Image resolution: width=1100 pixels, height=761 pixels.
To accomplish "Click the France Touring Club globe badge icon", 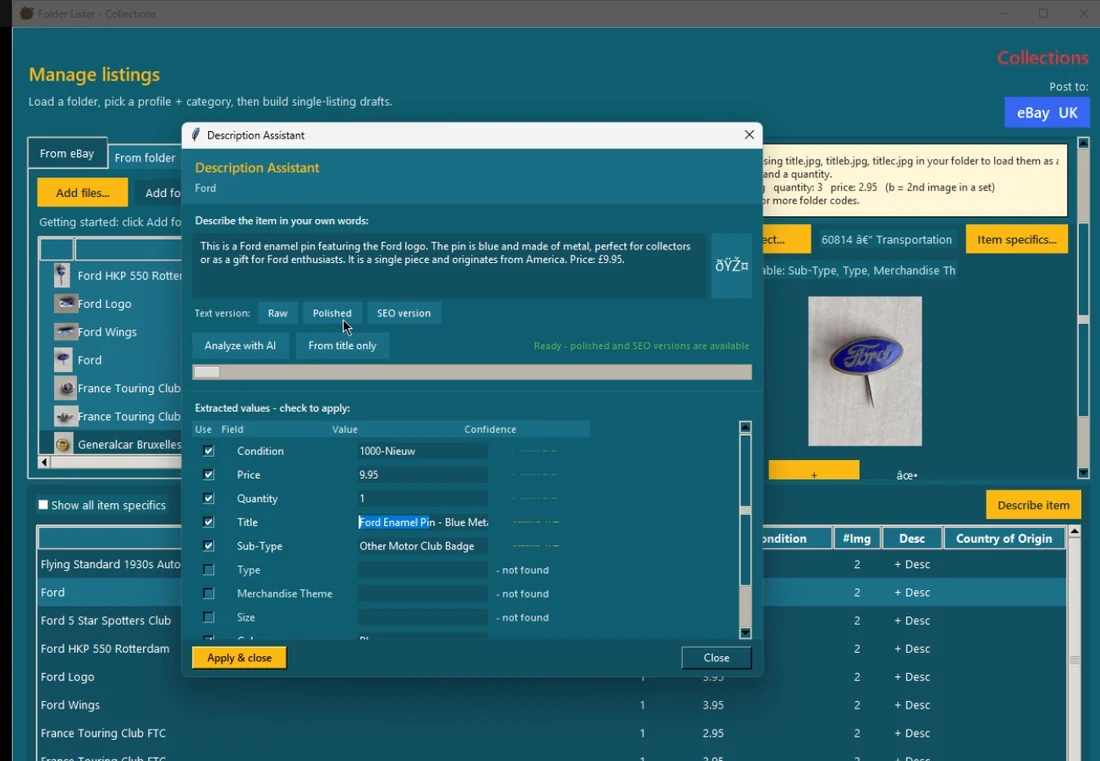I will (x=65, y=388).
